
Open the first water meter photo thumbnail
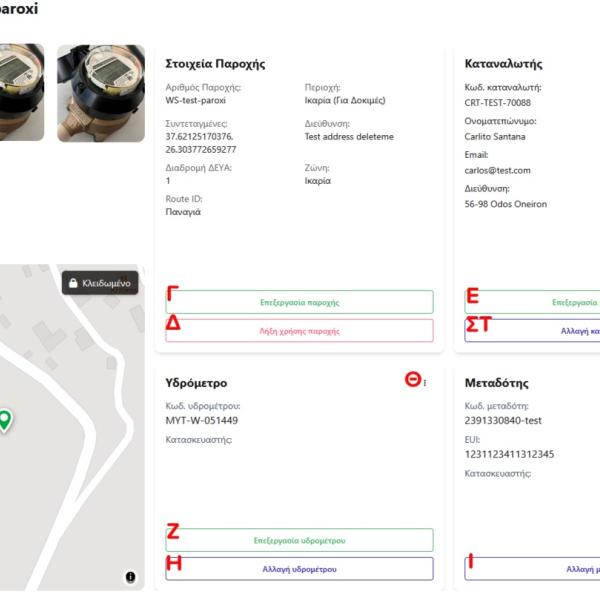[22, 92]
